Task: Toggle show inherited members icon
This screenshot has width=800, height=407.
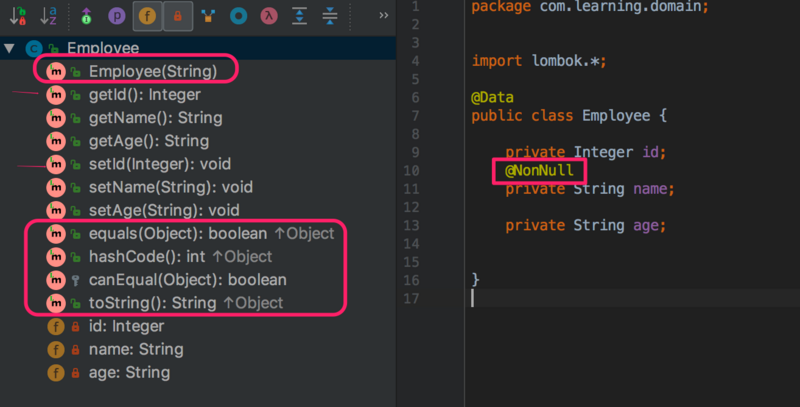Action: pyautogui.click(x=86, y=16)
